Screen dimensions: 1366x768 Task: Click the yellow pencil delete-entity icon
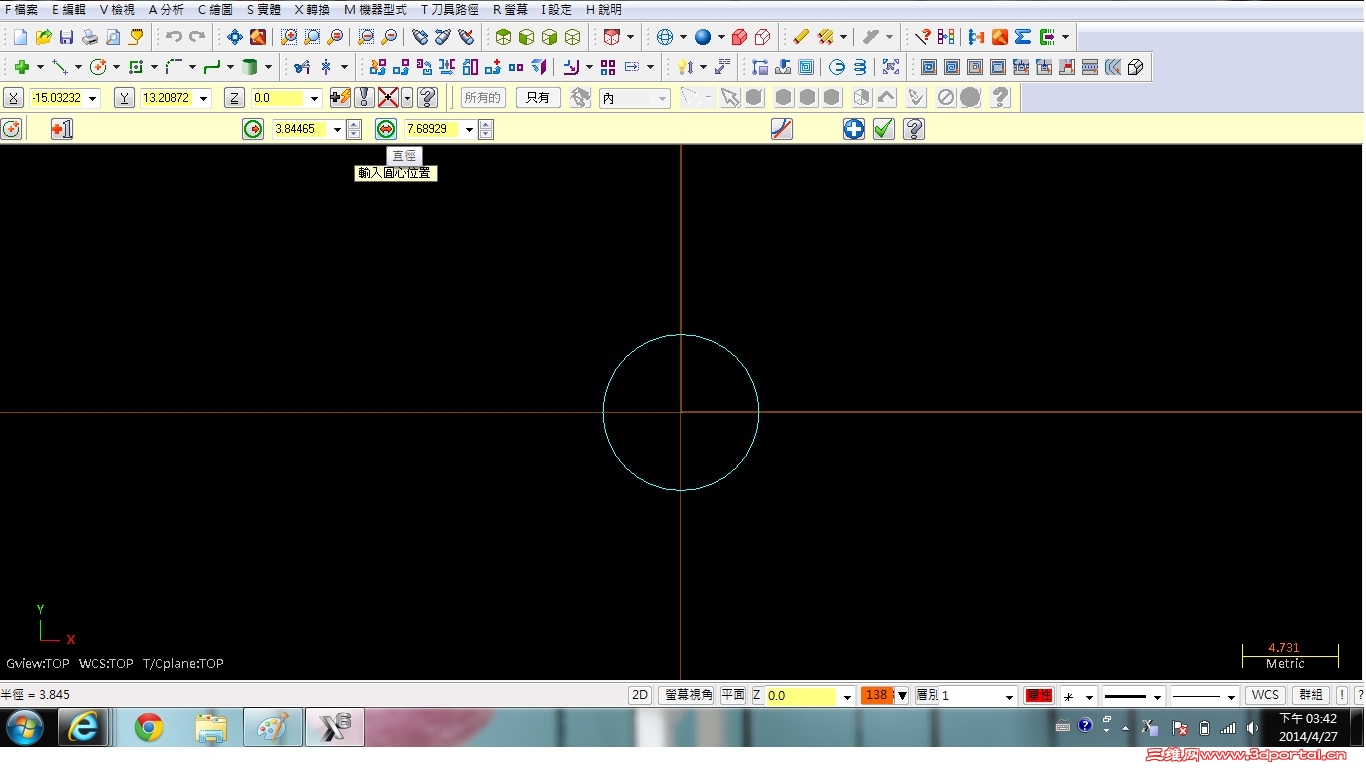(801, 37)
